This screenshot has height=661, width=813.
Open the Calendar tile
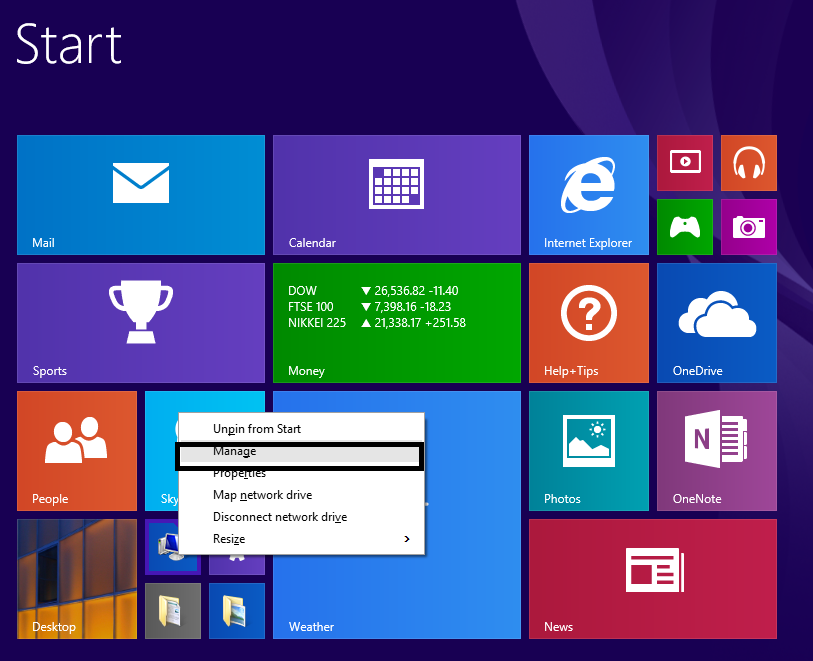click(x=397, y=195)
